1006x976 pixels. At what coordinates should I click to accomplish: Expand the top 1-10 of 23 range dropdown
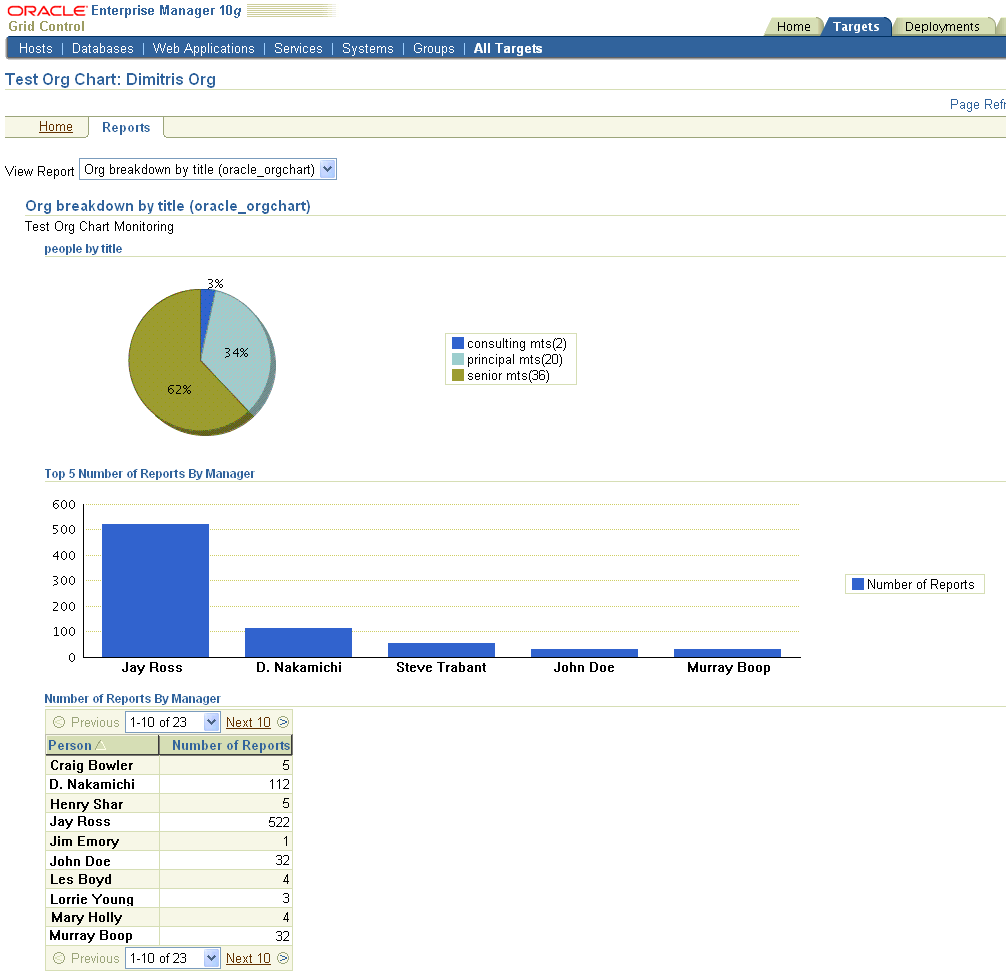[x=211, y=722]
